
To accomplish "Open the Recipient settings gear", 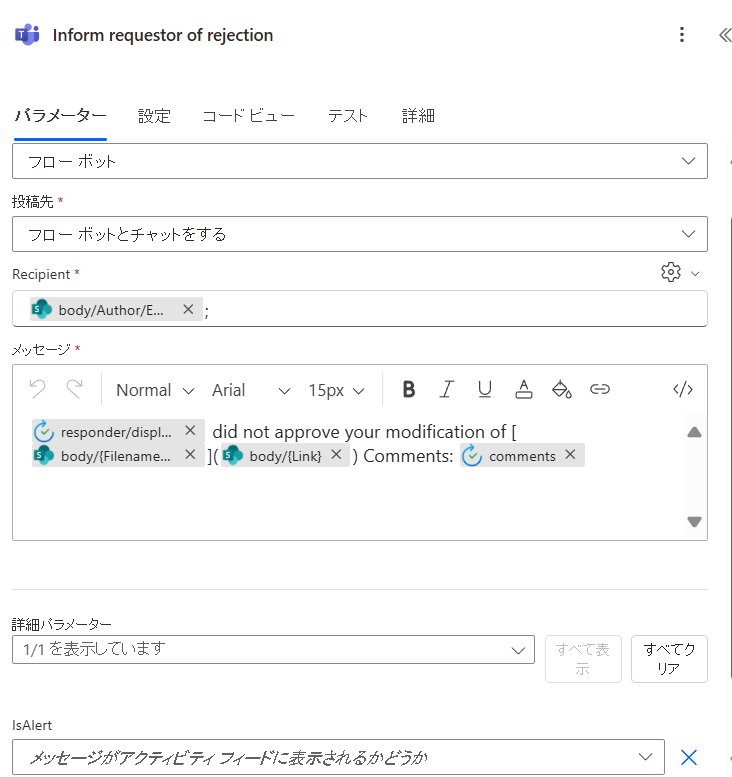I will [x=671, y=272].
